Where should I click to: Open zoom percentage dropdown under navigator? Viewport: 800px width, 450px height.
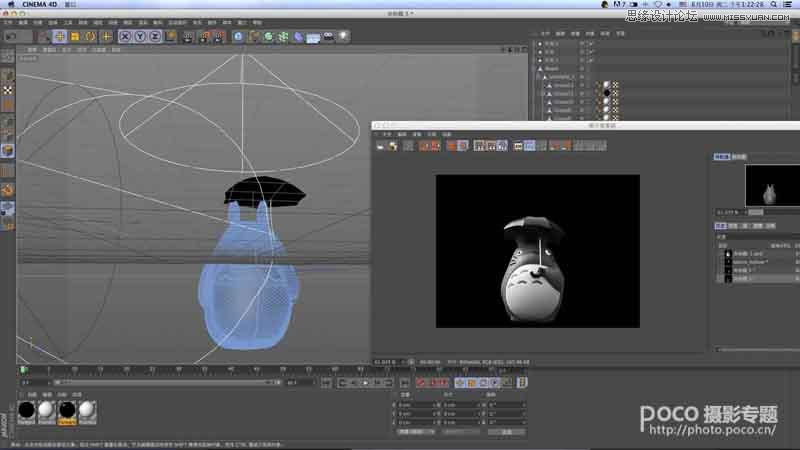(730, 212)
